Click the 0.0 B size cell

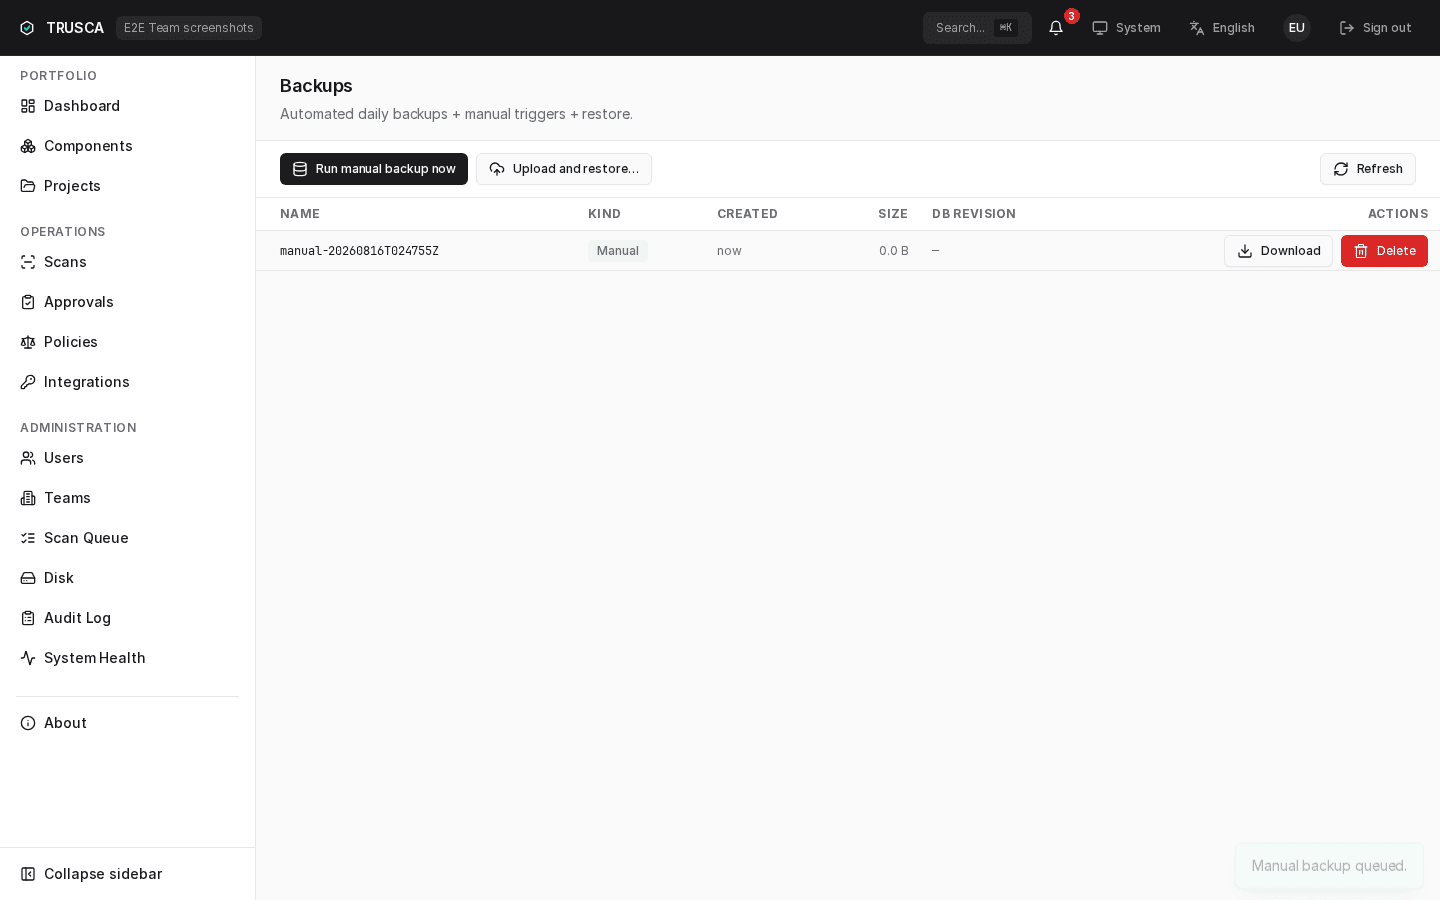click(894, 251)
